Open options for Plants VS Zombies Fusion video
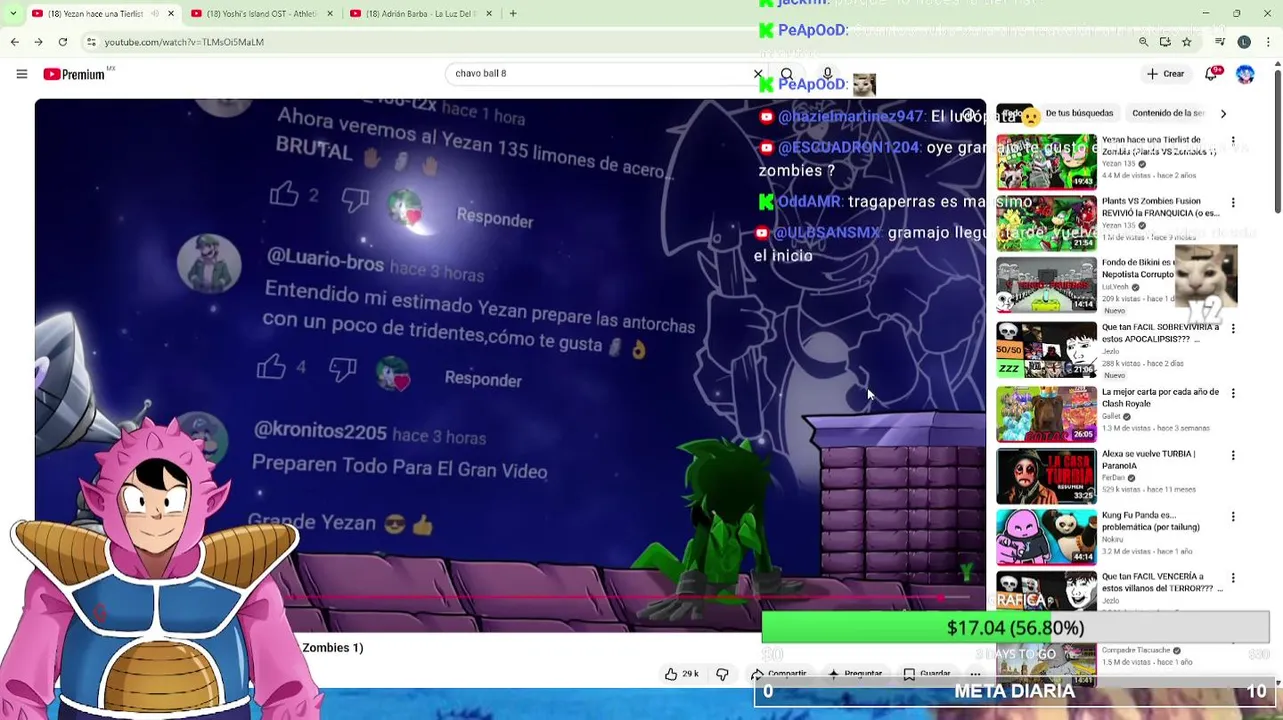The width and height of the screenshot is (1283, 720). (1233, 203)
